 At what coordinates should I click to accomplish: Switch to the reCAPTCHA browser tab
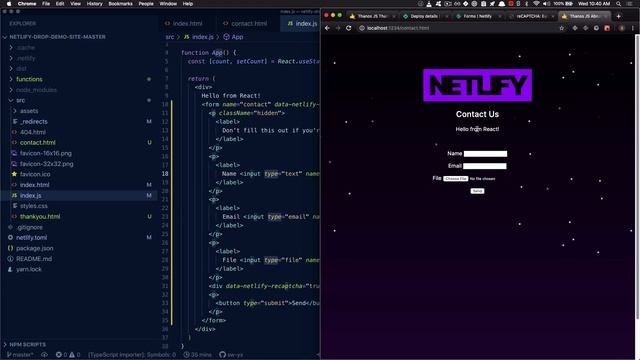(x=531, y=16)
